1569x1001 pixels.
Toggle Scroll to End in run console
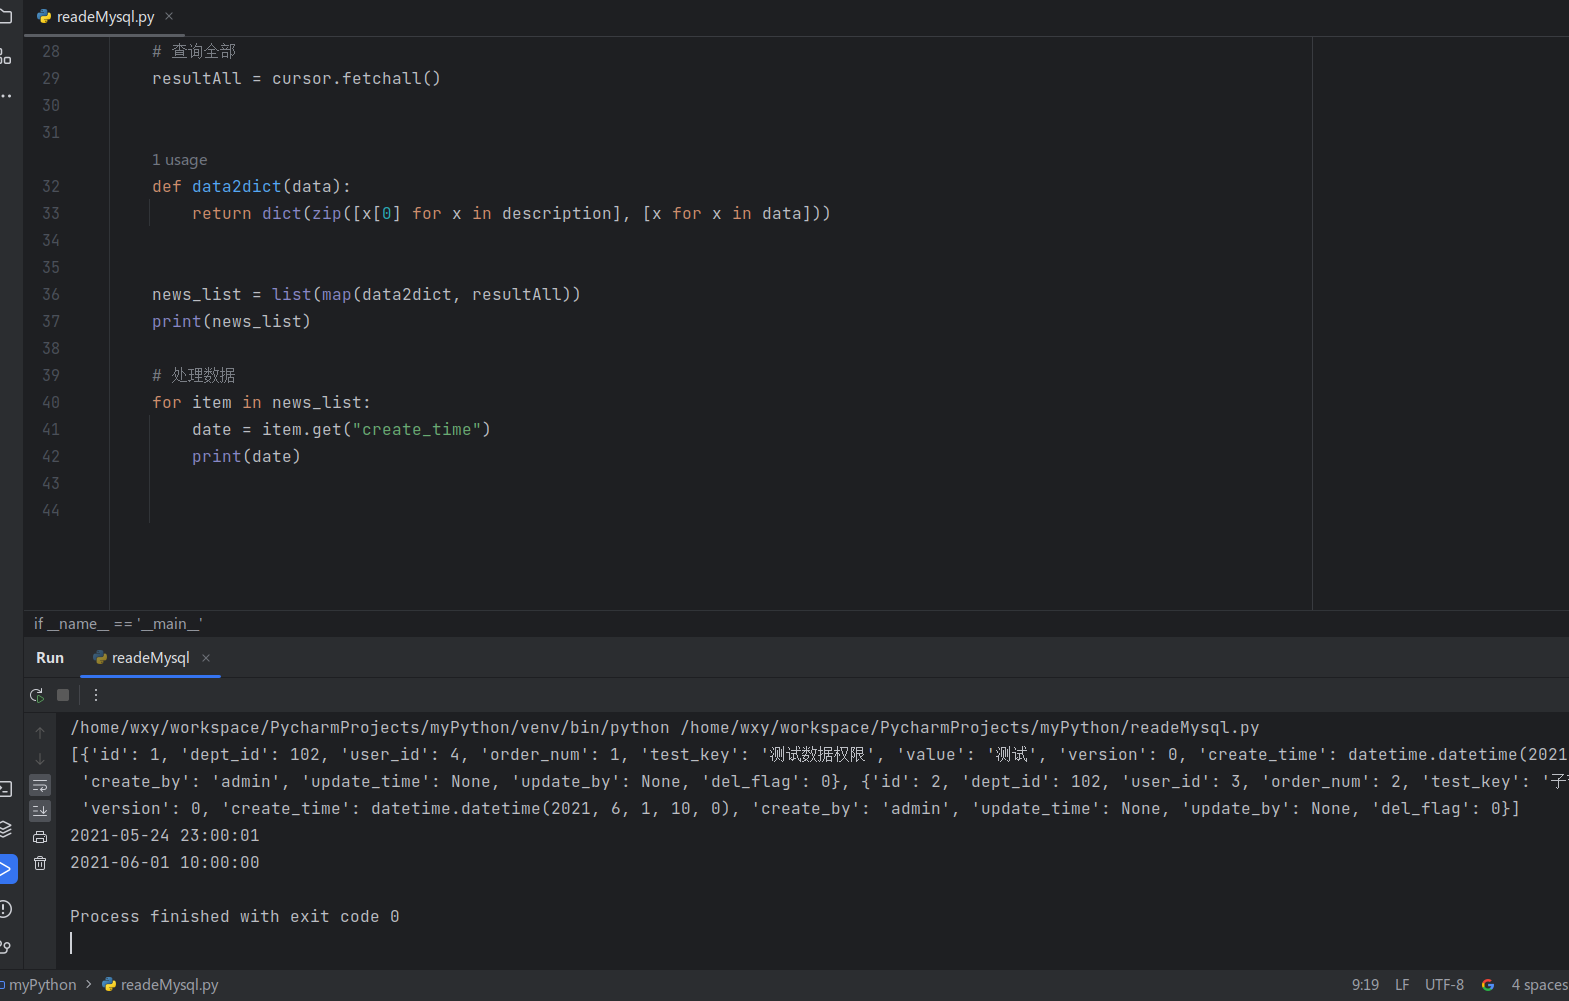coord(40,810)
